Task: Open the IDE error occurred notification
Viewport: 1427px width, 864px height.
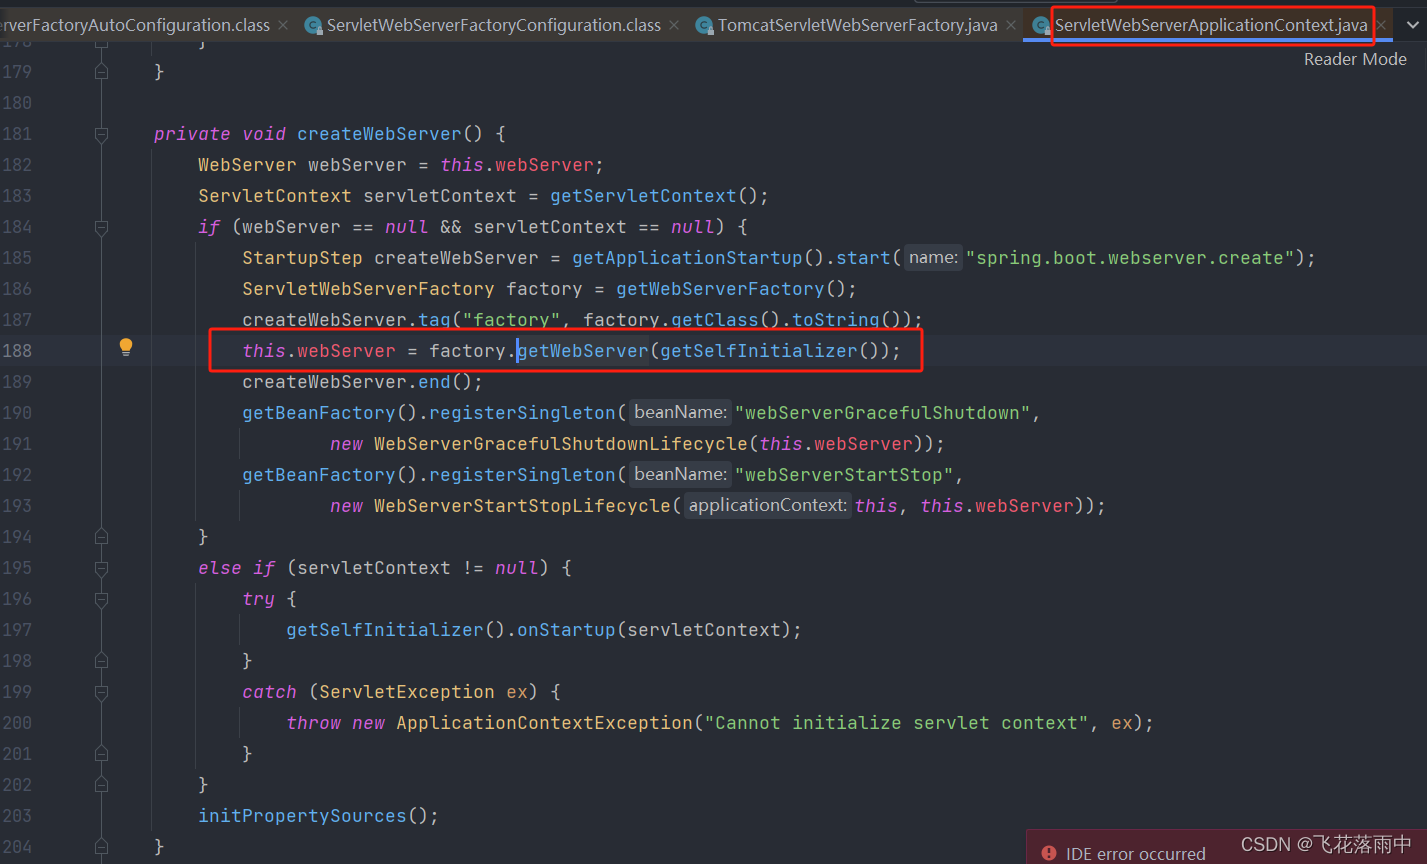Action: pyautogui.click(x=1136, y=854)
